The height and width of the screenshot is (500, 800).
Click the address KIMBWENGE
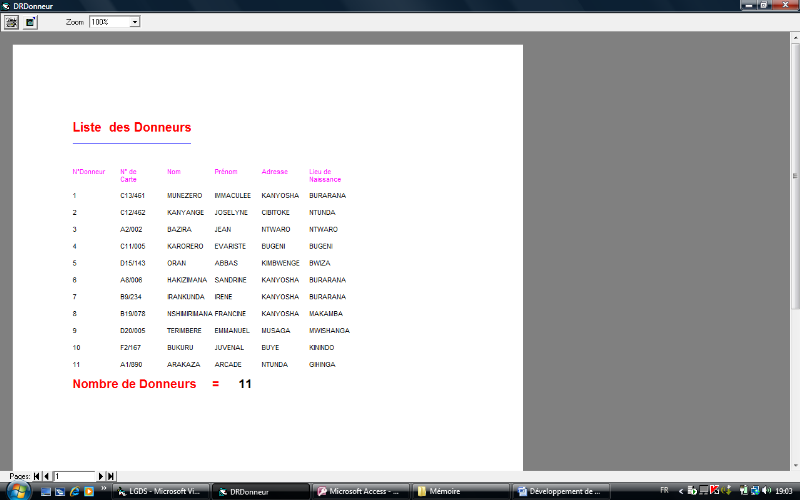coord(281,263)
